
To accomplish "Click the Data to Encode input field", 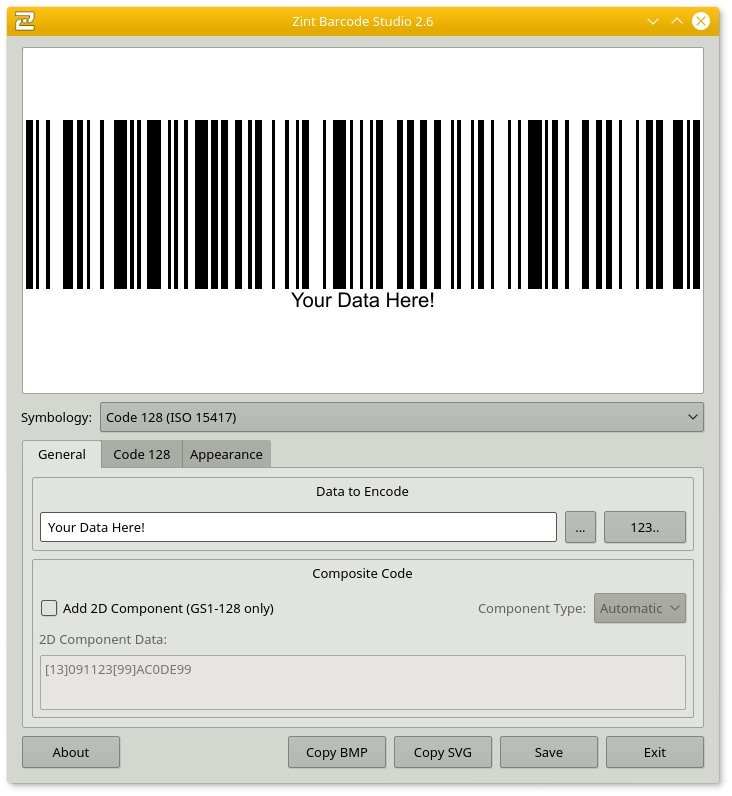I will (298, 527).
